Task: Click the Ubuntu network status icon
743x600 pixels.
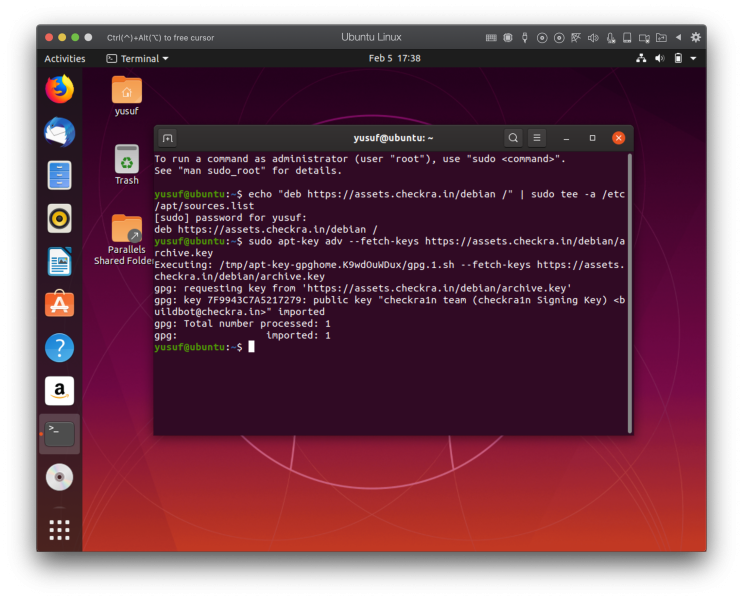Action: (641, 58)
